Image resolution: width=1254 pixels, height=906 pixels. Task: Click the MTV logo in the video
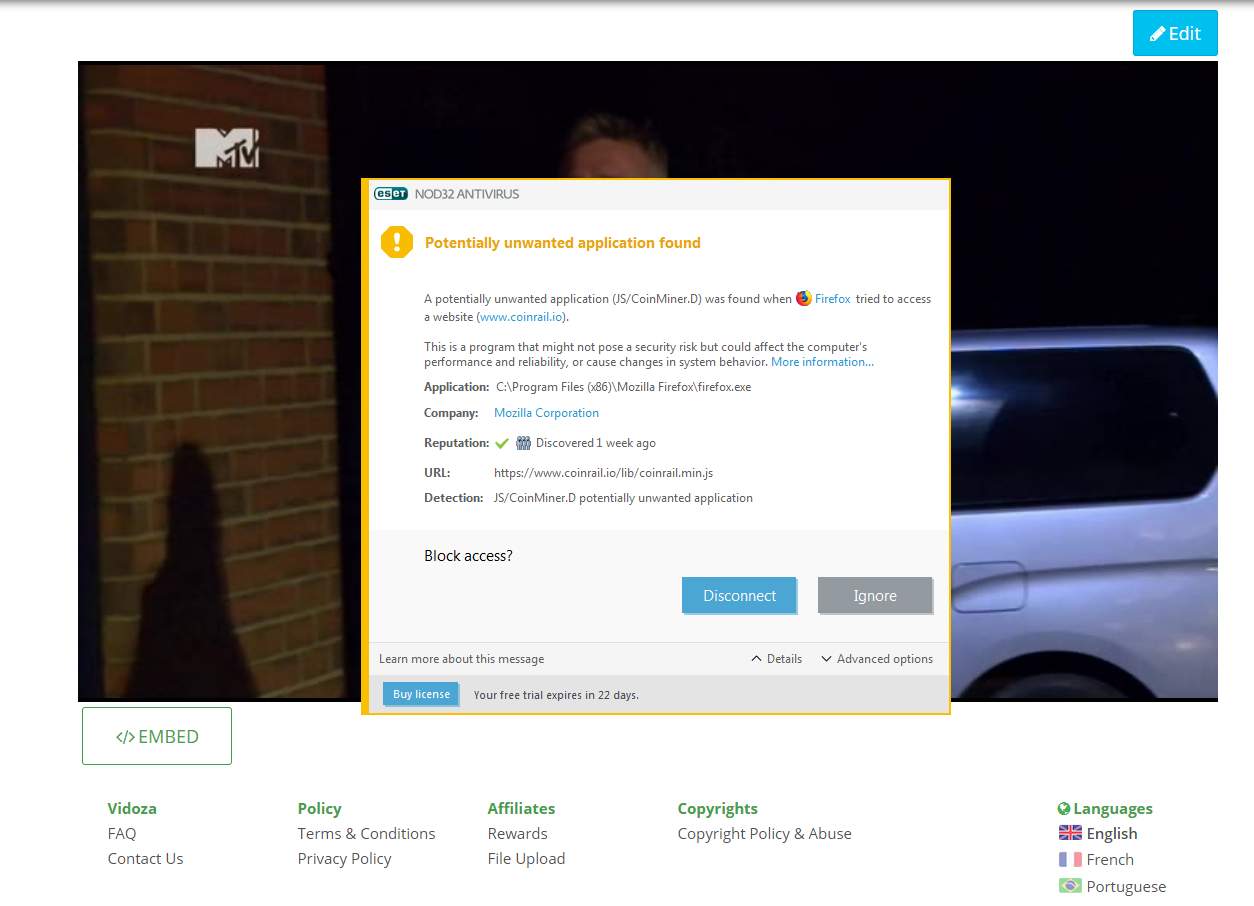pyautogui.click(x=227, y=147)
